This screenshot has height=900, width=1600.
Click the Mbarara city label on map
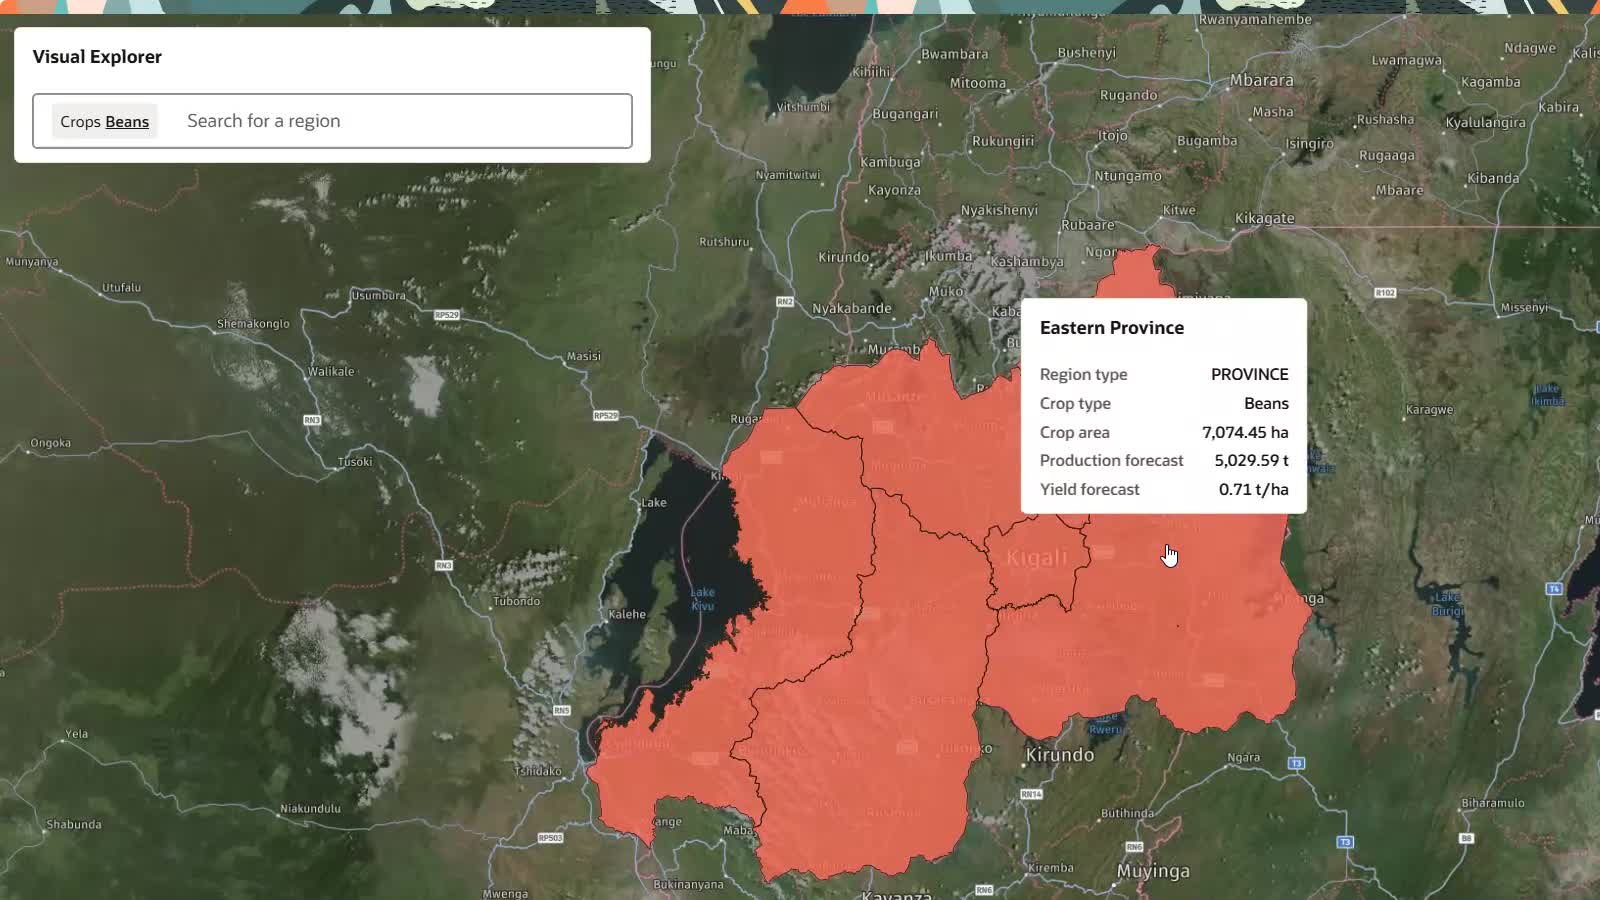1261,80
